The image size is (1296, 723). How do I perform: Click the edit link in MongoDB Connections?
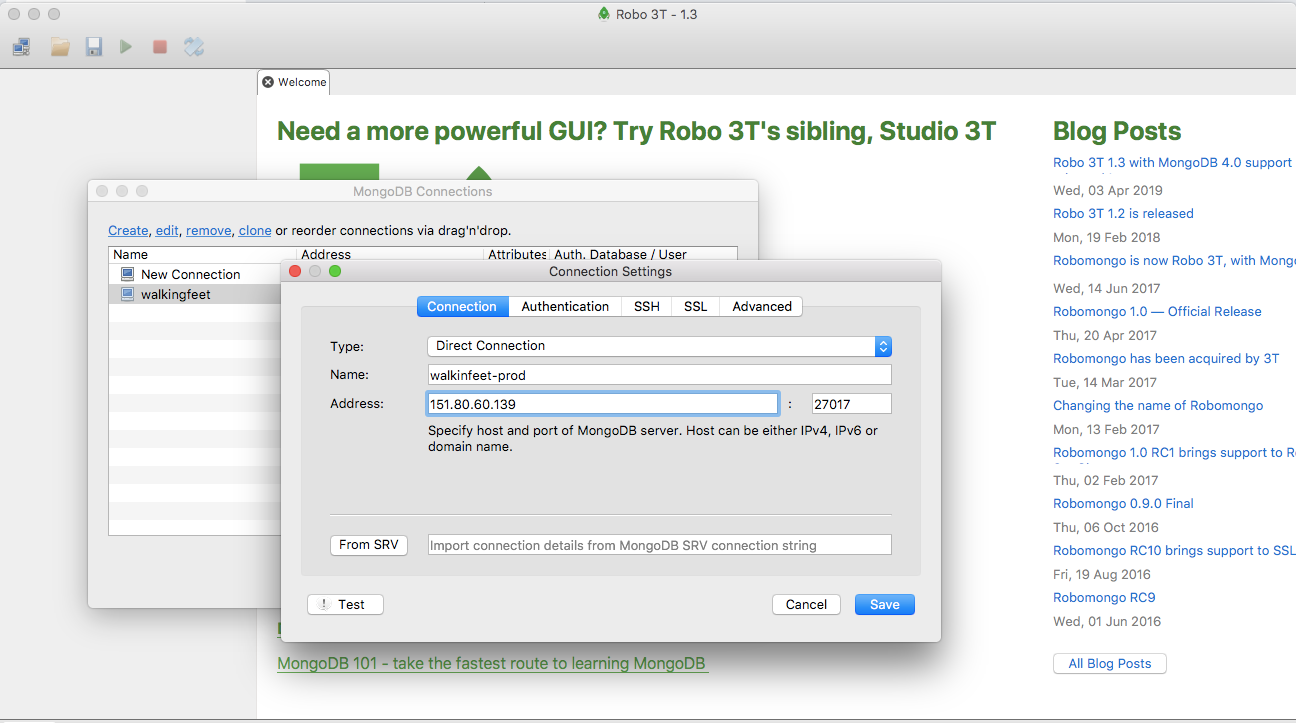pos(167,230)
